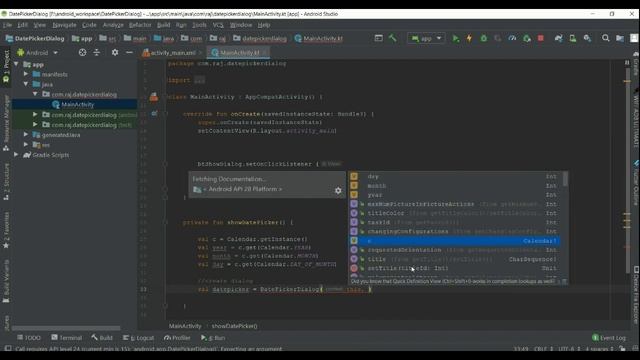This screenshot has height=360, width=640.
Task: Click the Project tree horizontal scrollbar
Action: coord(66,328)
